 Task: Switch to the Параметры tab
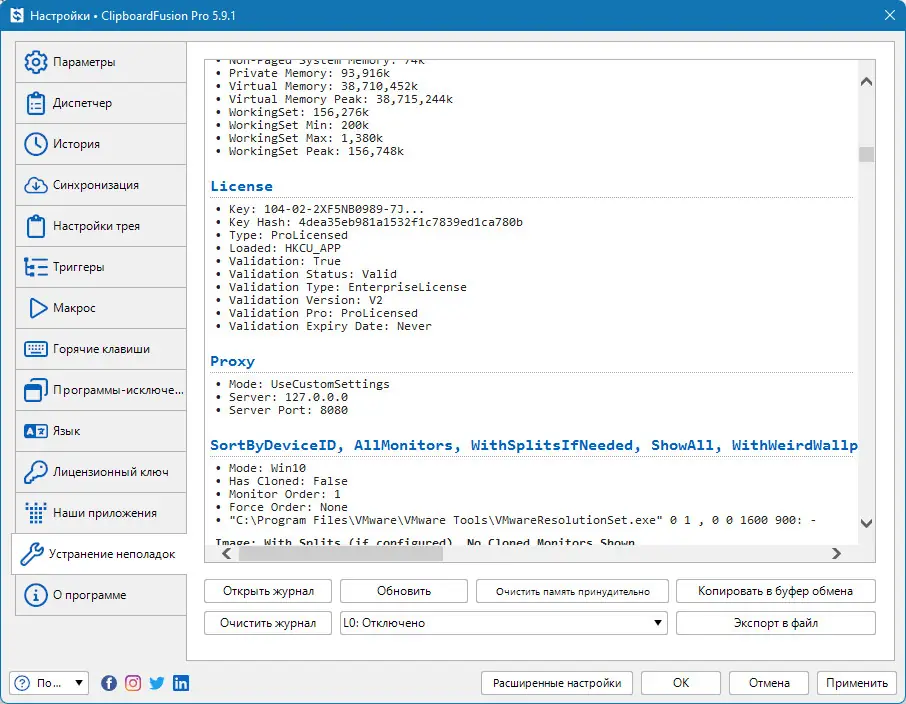[101, 62]
